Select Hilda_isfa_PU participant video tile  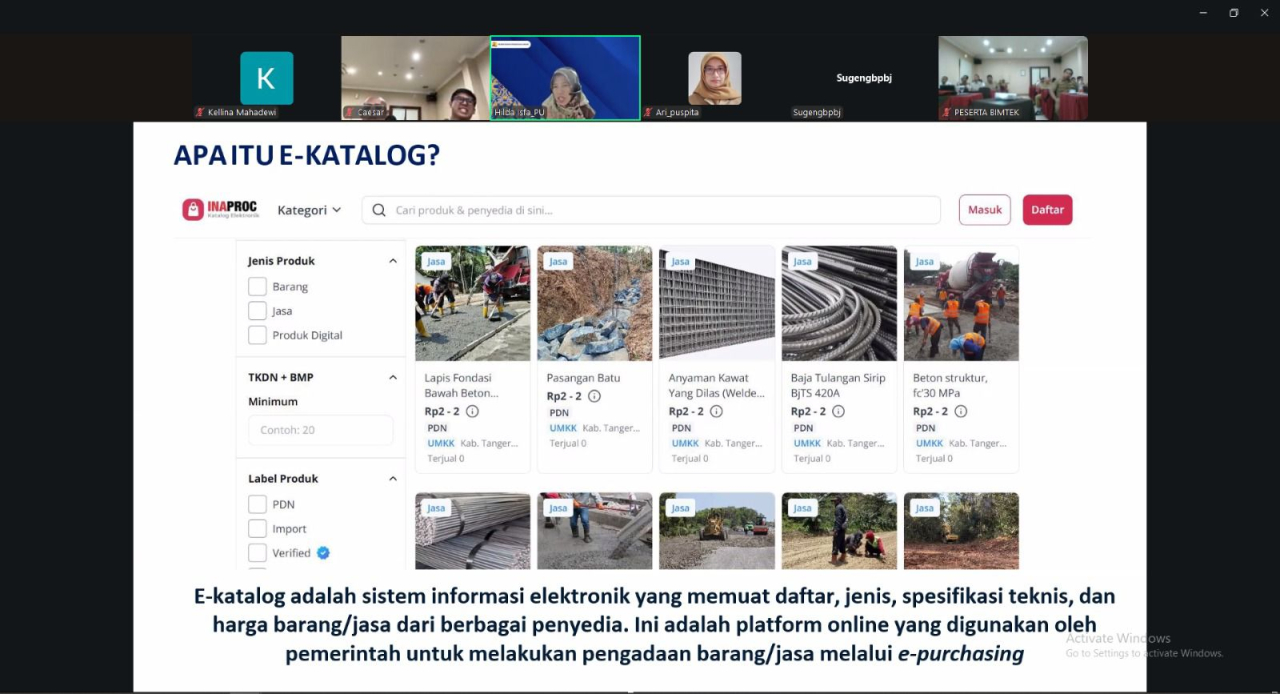click(x=565, y=78)
